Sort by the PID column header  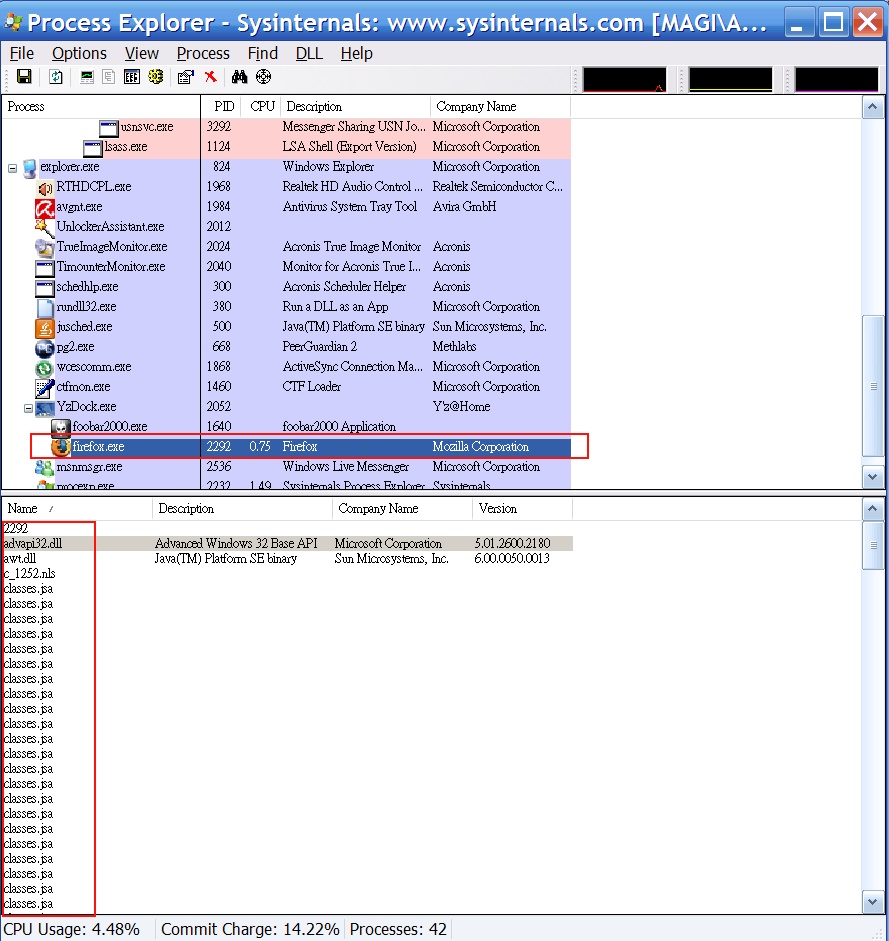[221, 107]
